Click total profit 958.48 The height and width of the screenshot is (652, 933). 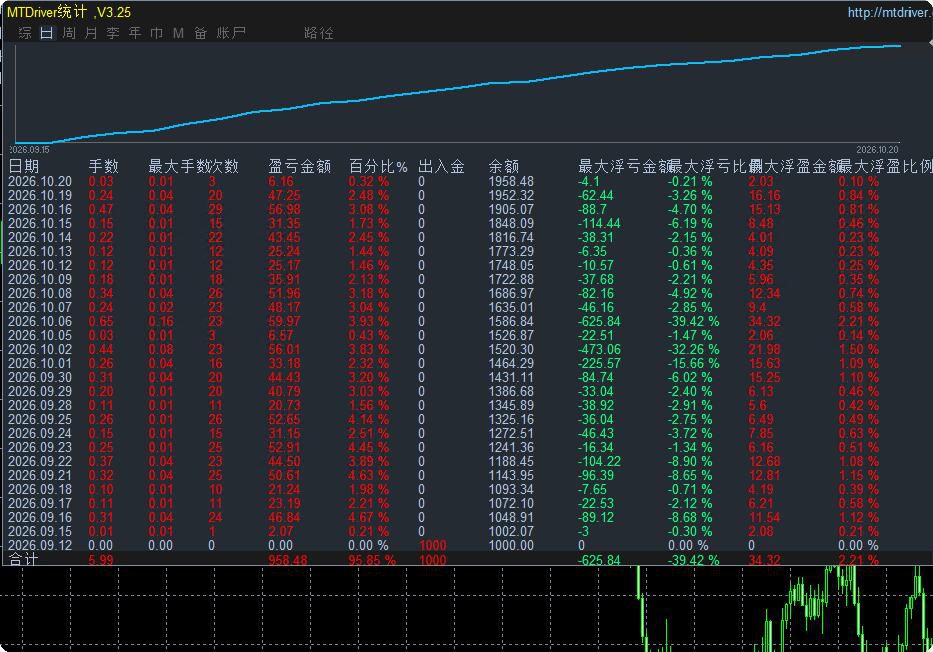pos(288,560)
